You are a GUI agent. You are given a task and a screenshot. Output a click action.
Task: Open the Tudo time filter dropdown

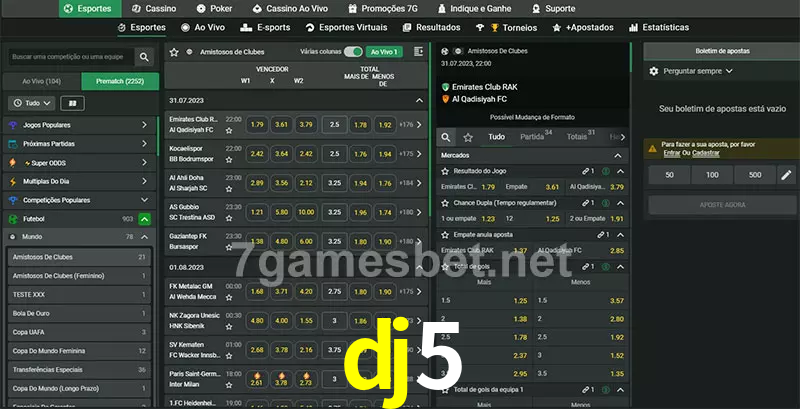click(x=29, y=103)
